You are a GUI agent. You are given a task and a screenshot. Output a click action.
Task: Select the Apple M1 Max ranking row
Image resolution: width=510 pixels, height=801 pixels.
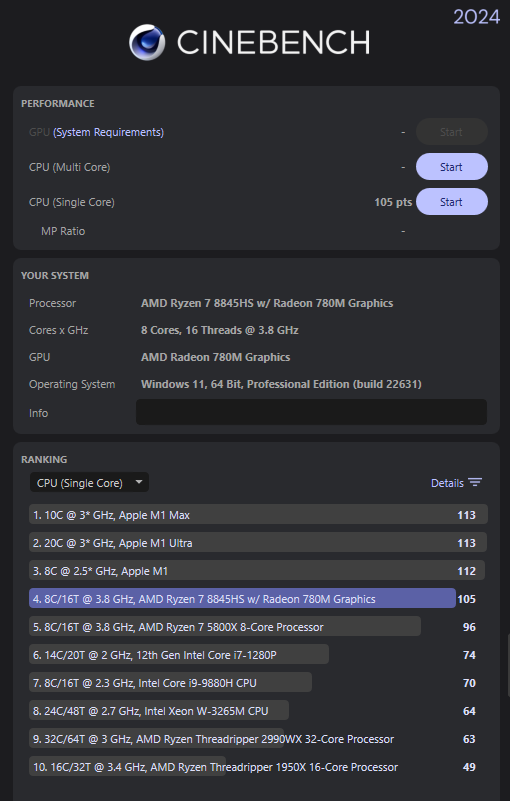point(258,515)
